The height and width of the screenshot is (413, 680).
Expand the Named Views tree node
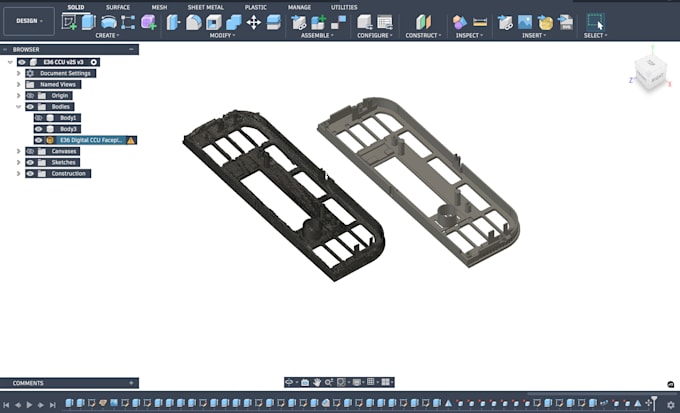coord(19,85)
